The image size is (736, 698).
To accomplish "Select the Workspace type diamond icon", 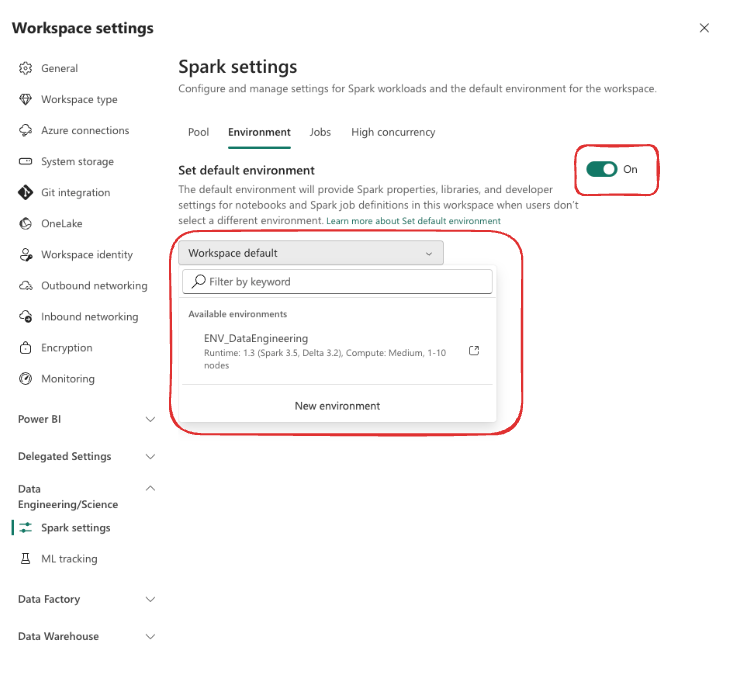I will coord(26,99).
